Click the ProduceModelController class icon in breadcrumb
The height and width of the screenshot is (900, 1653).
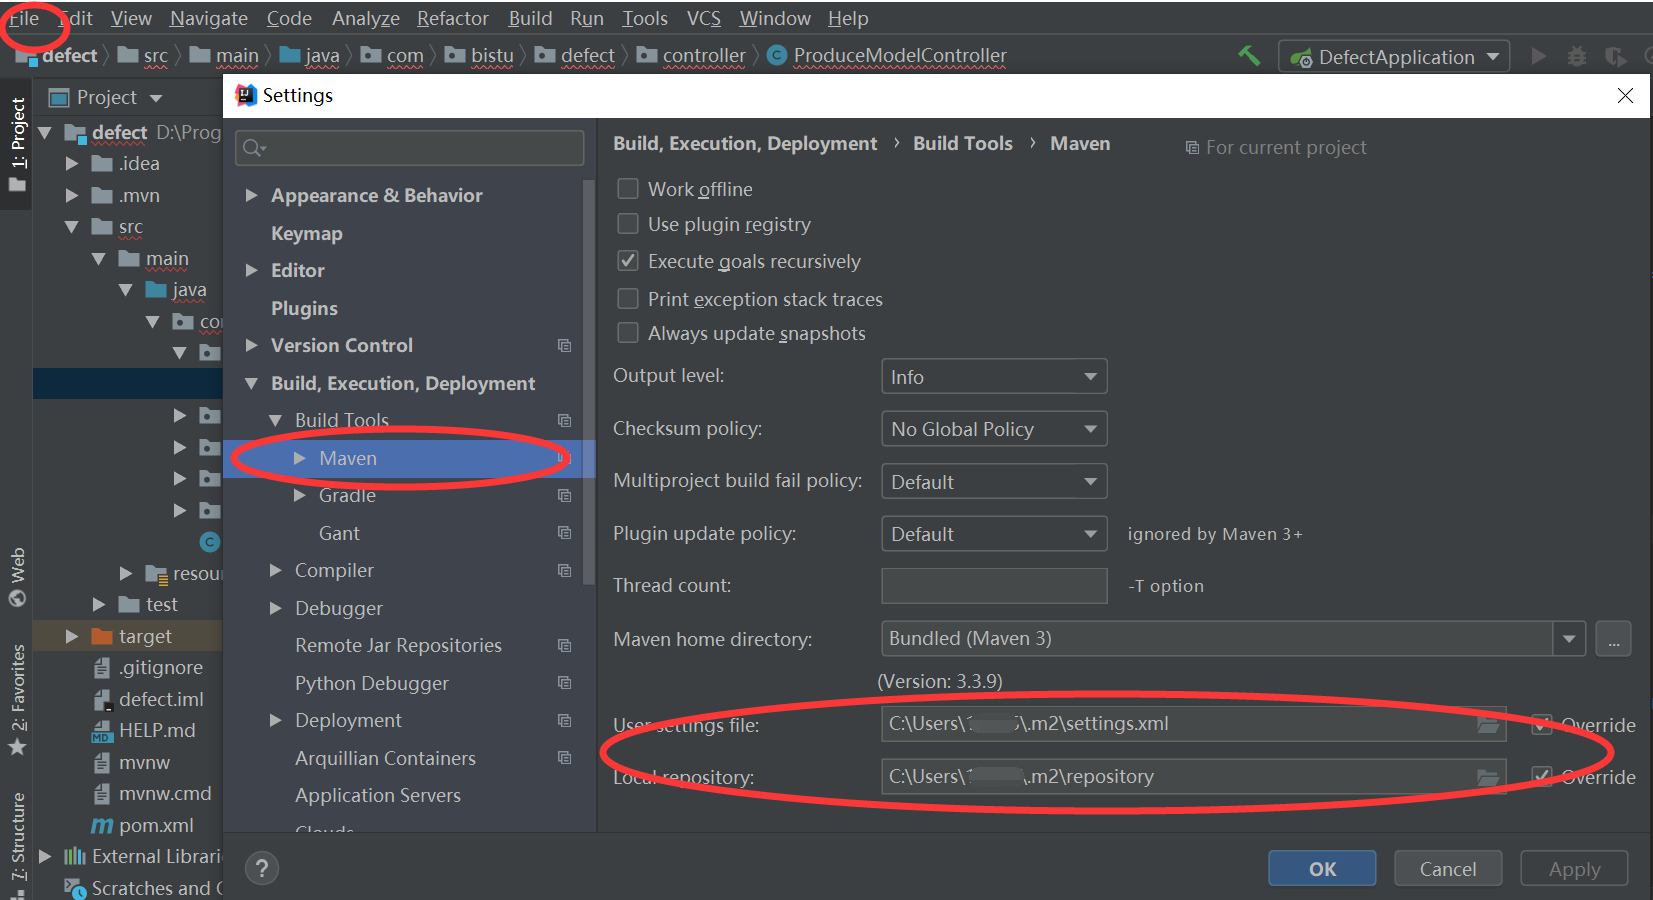tap(777, 56)
